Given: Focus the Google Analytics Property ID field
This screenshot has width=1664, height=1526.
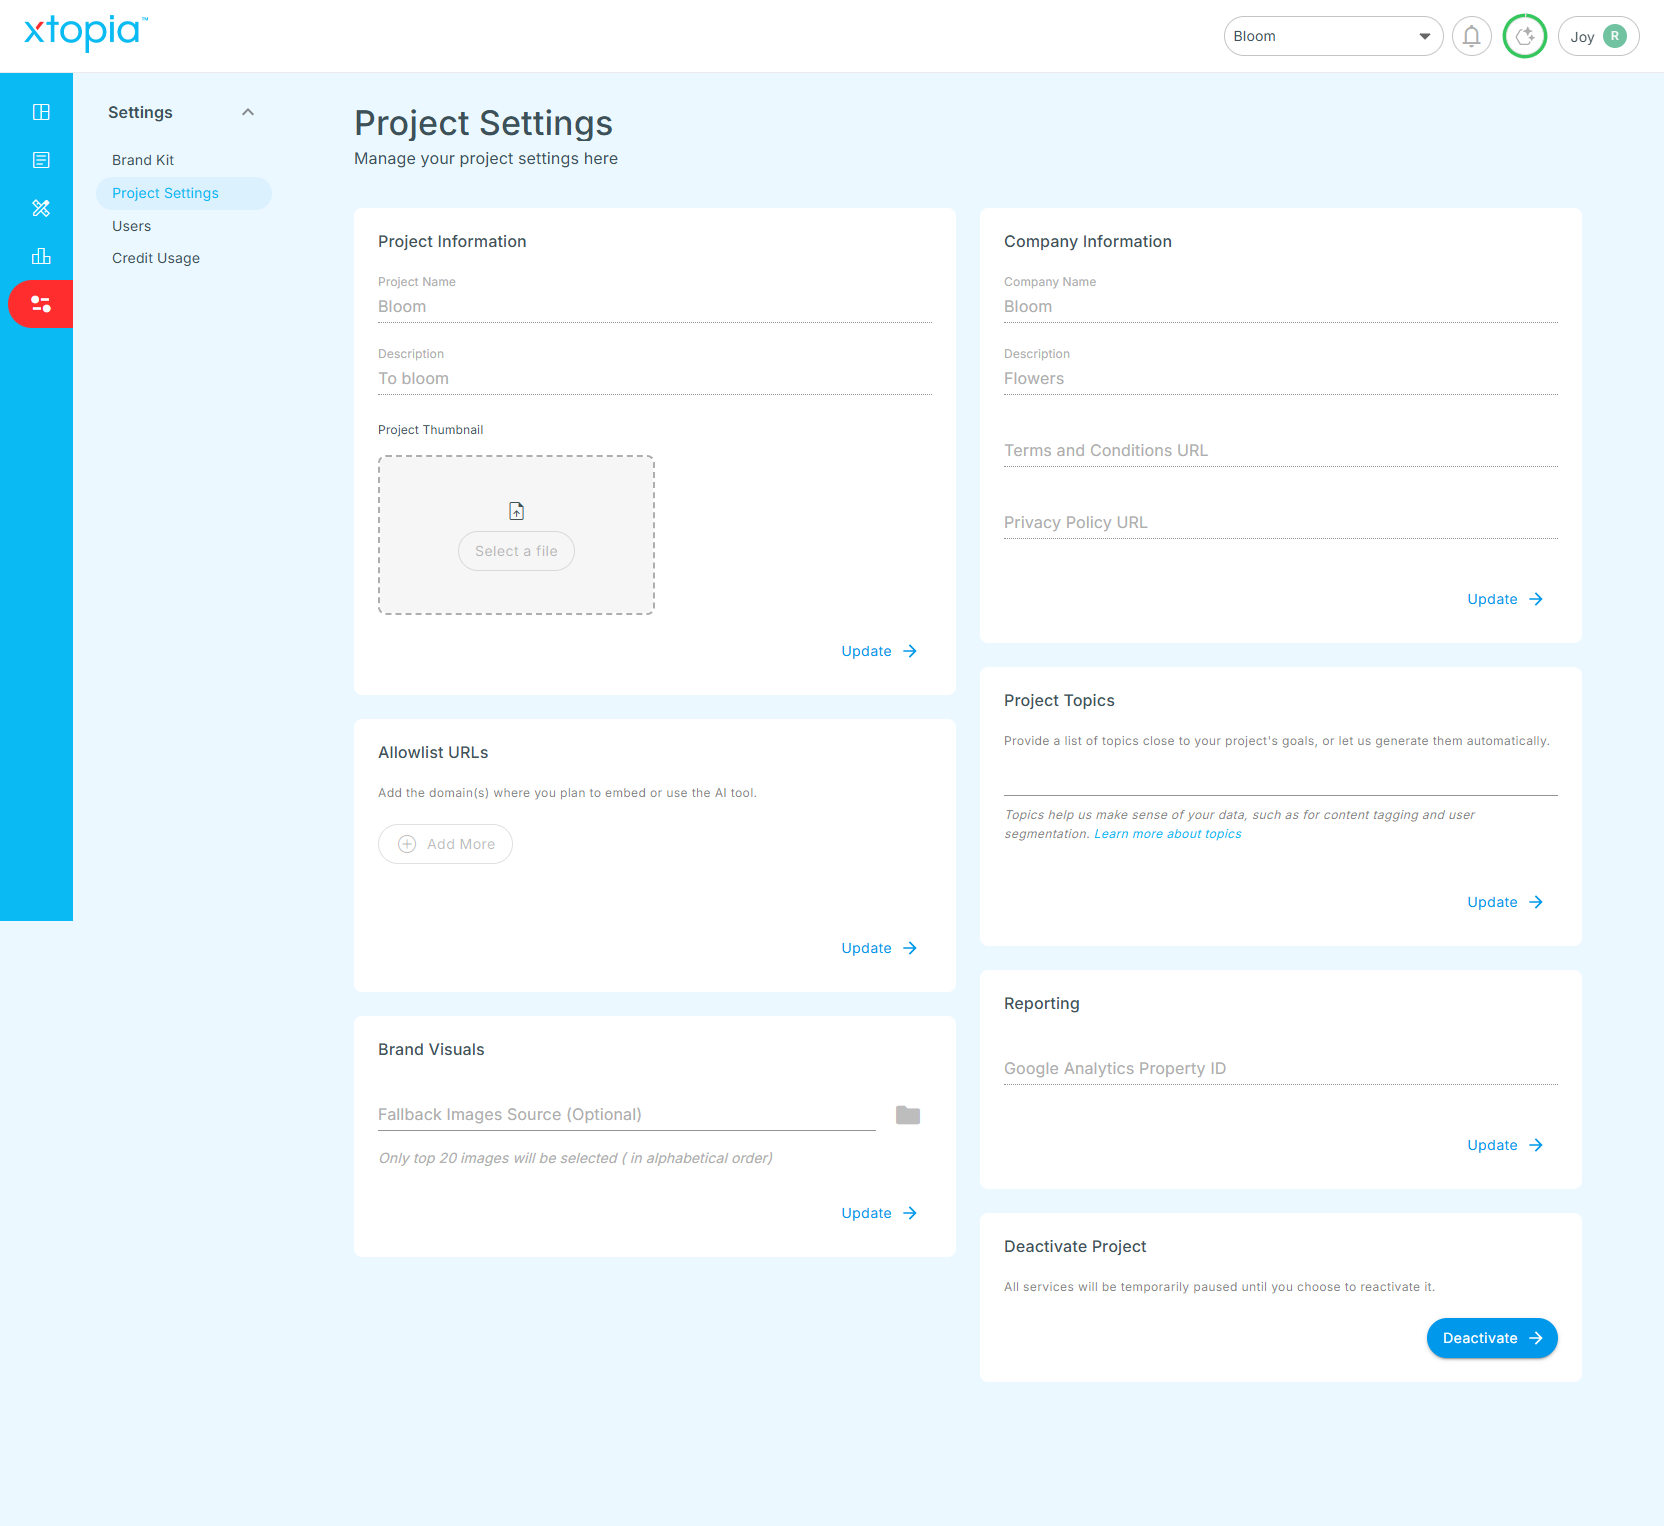Looking at the screenshot, I should [1280, 1068].
